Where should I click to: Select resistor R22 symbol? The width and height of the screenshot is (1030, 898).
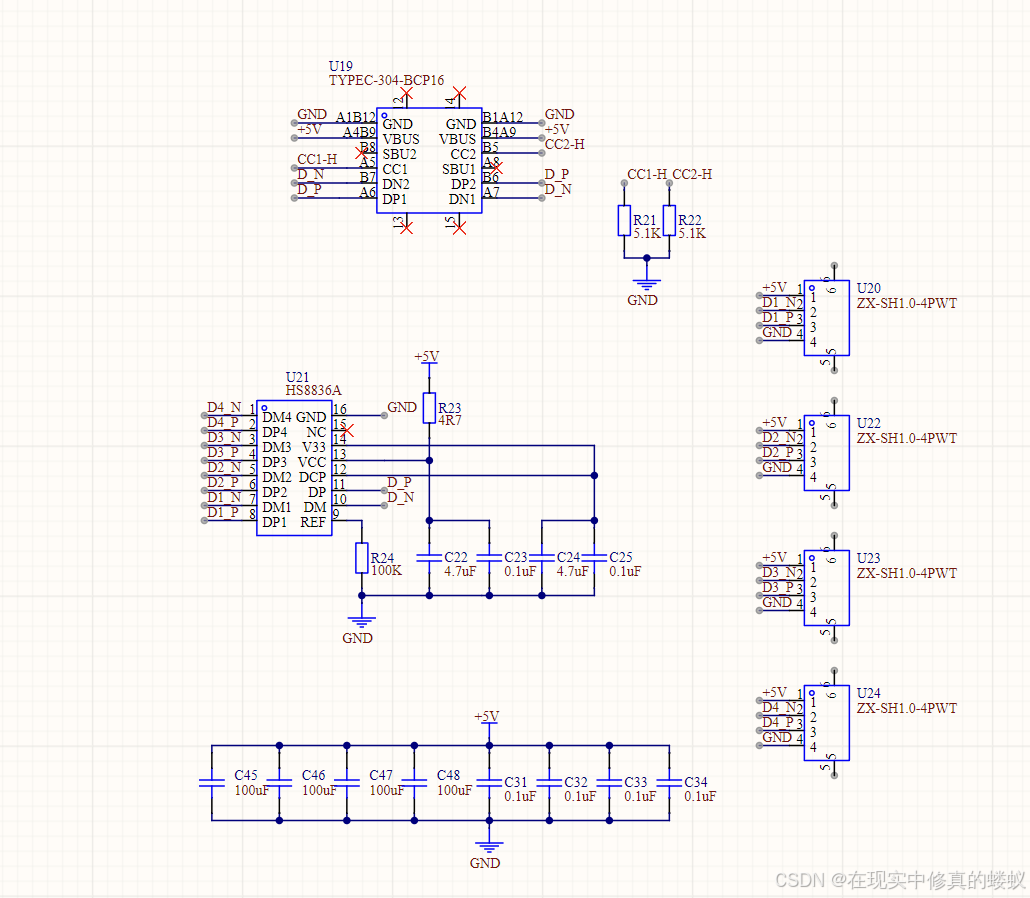669,220
